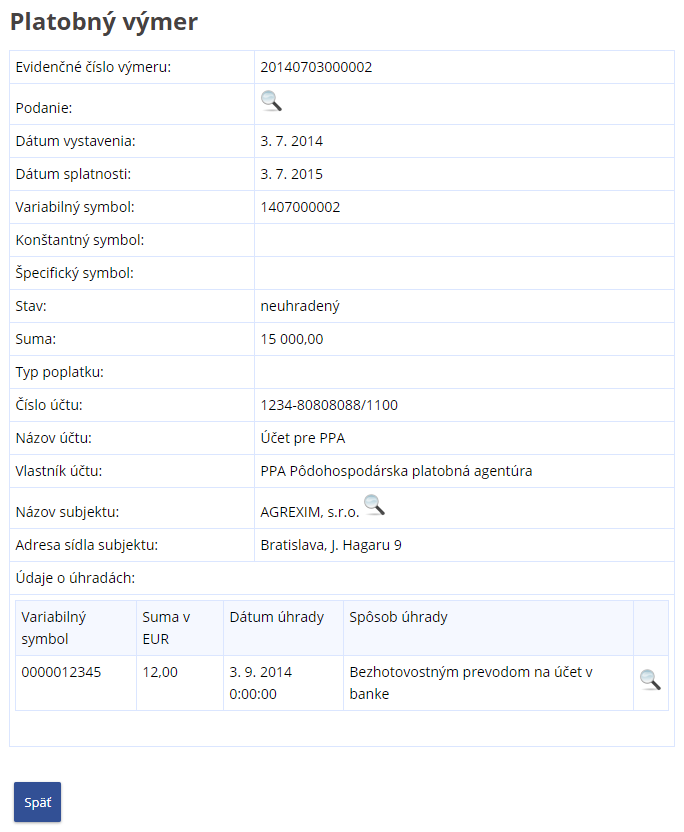Click the Dátum splatnosti label
Image resolution: width=684 pixels, height=832 pixels.
pyautogui.click(x=73, y=174)
